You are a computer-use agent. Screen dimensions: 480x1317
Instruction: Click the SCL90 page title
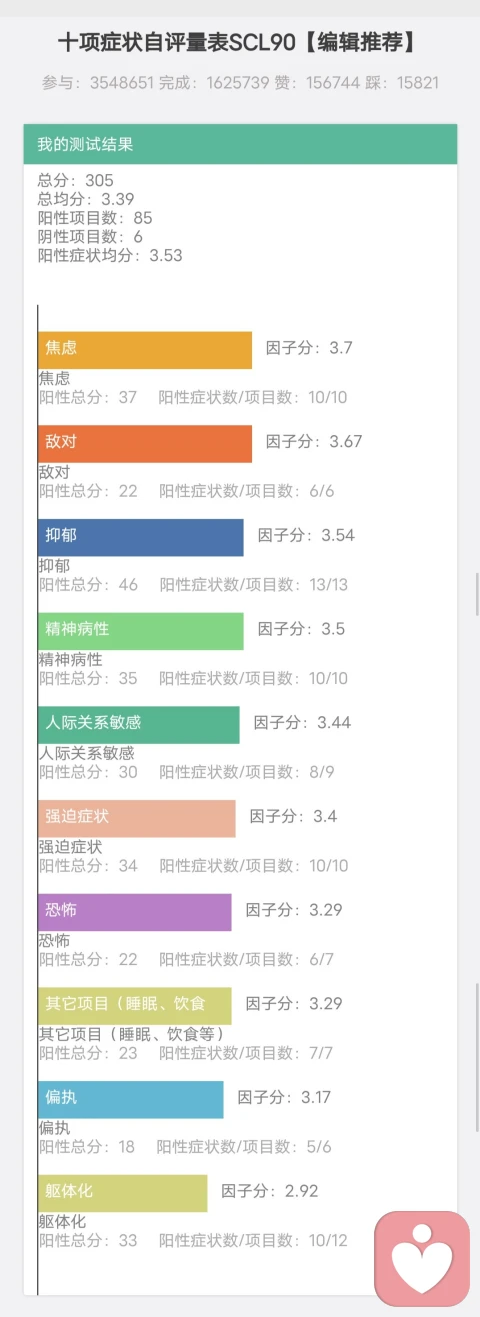tap(238, 43)
